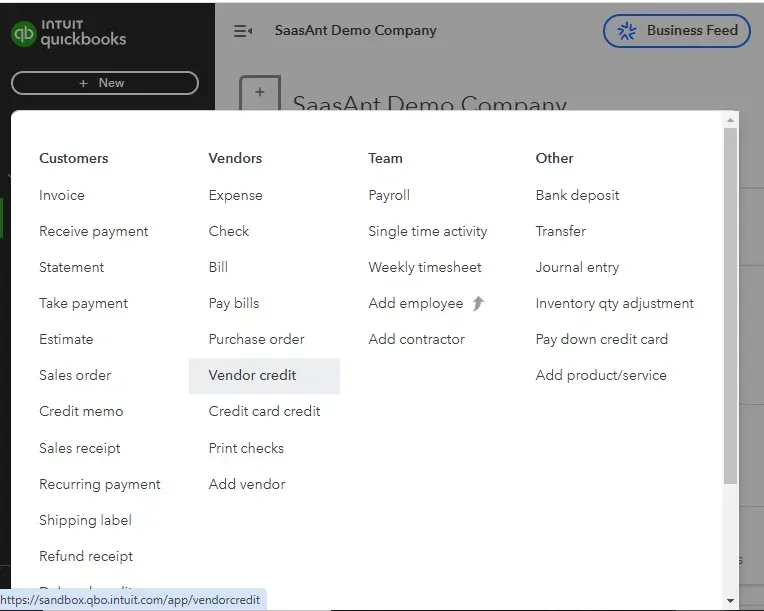This screenshot has width=764, height=611.
Task: Open Payroll under Team
Action: tap(389, 195)
